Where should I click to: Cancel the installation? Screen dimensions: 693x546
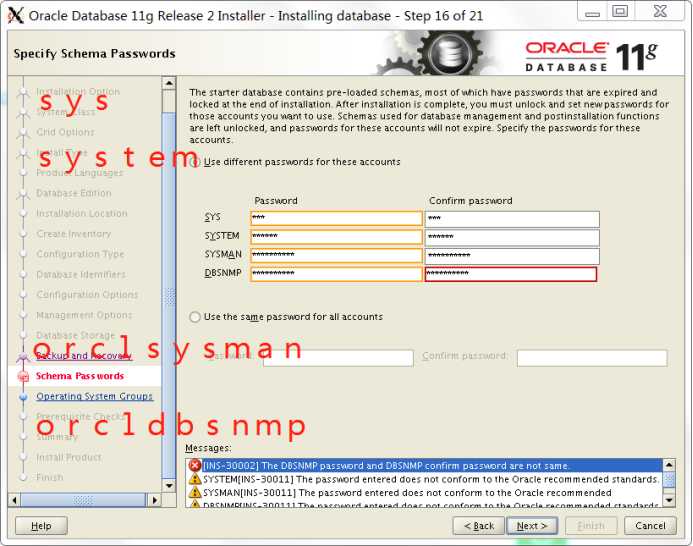tap(650, 526)
